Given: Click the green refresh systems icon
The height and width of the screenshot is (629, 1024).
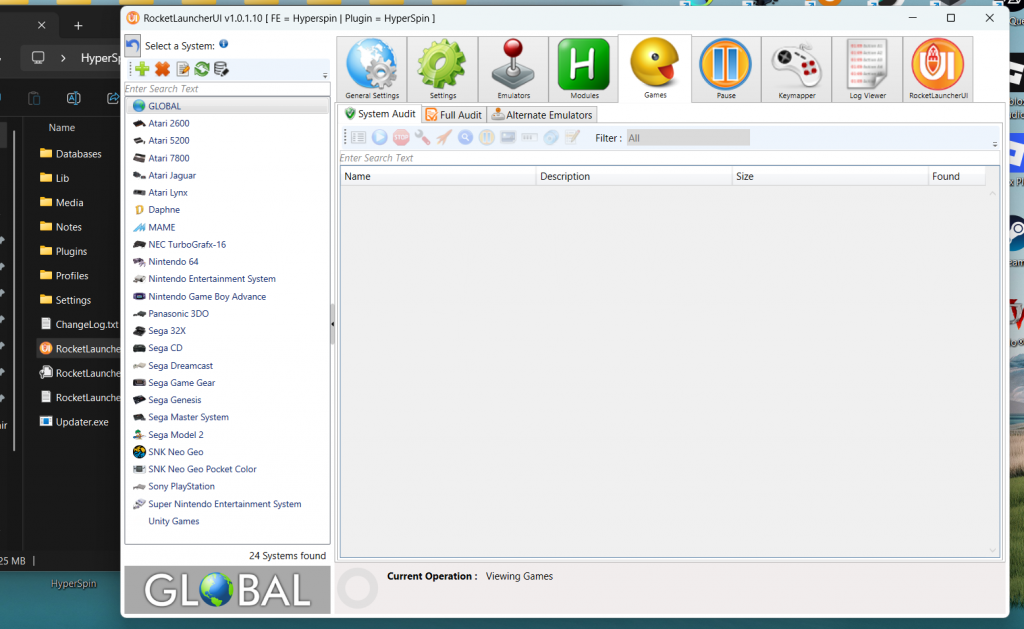Looking at the screenshot, I should pyautogui.click(x=202, y=69).
